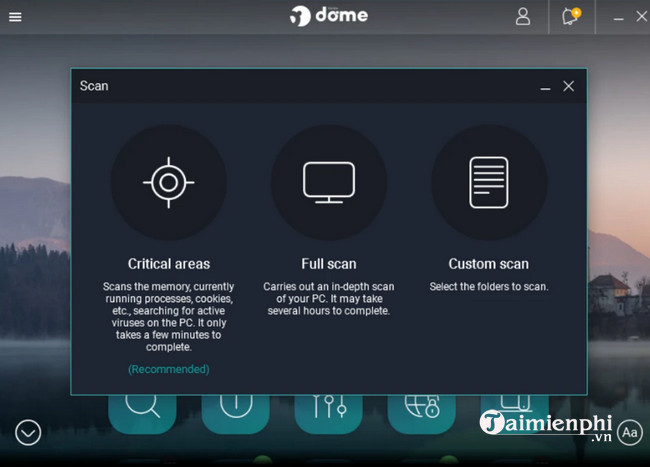Screen dimensions: 650x467
Task: Start the Critical areas scan icon
Action: 169,182
